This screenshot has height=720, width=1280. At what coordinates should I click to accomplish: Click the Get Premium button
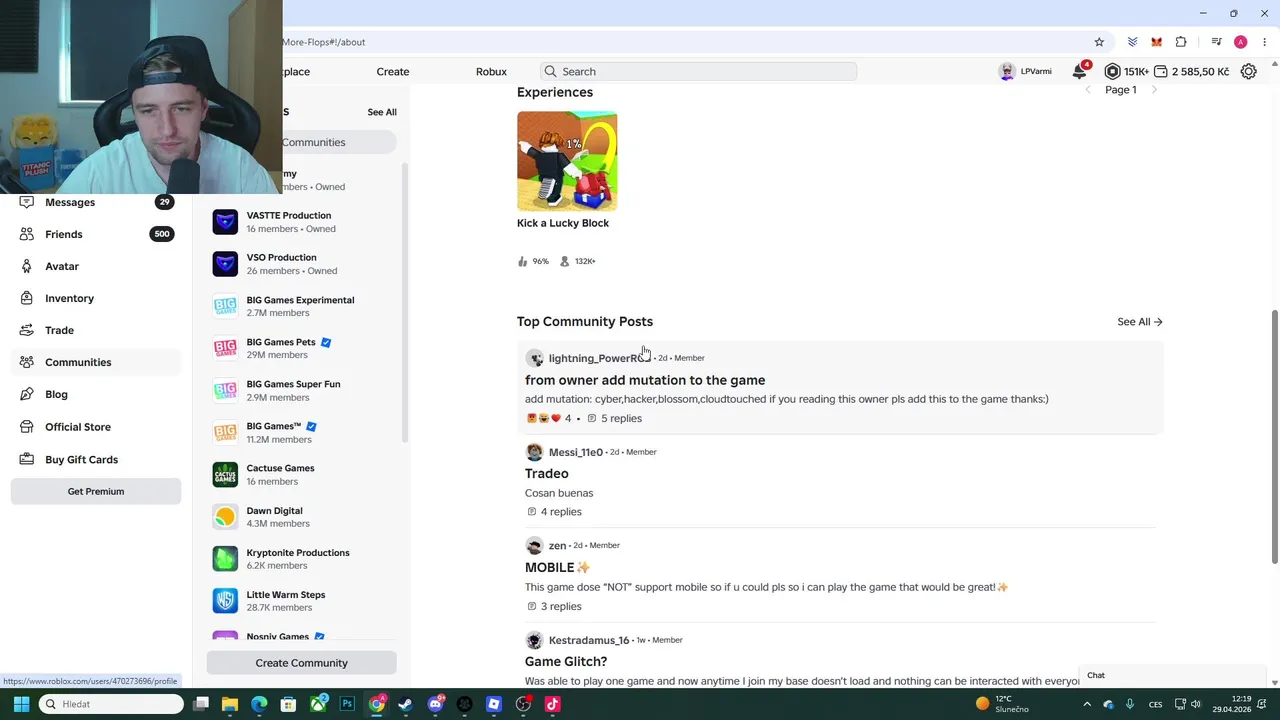tap(96, 491)
